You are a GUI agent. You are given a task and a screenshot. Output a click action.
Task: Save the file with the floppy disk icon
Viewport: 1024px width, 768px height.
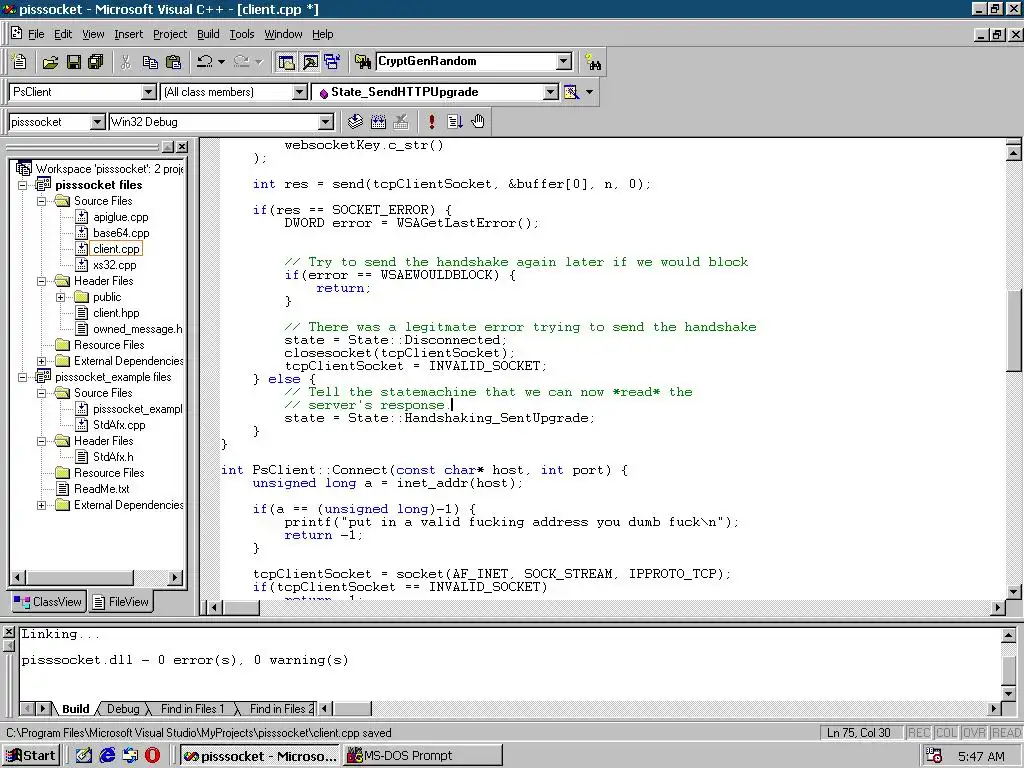pyautogui.click(x=74, y=62)
